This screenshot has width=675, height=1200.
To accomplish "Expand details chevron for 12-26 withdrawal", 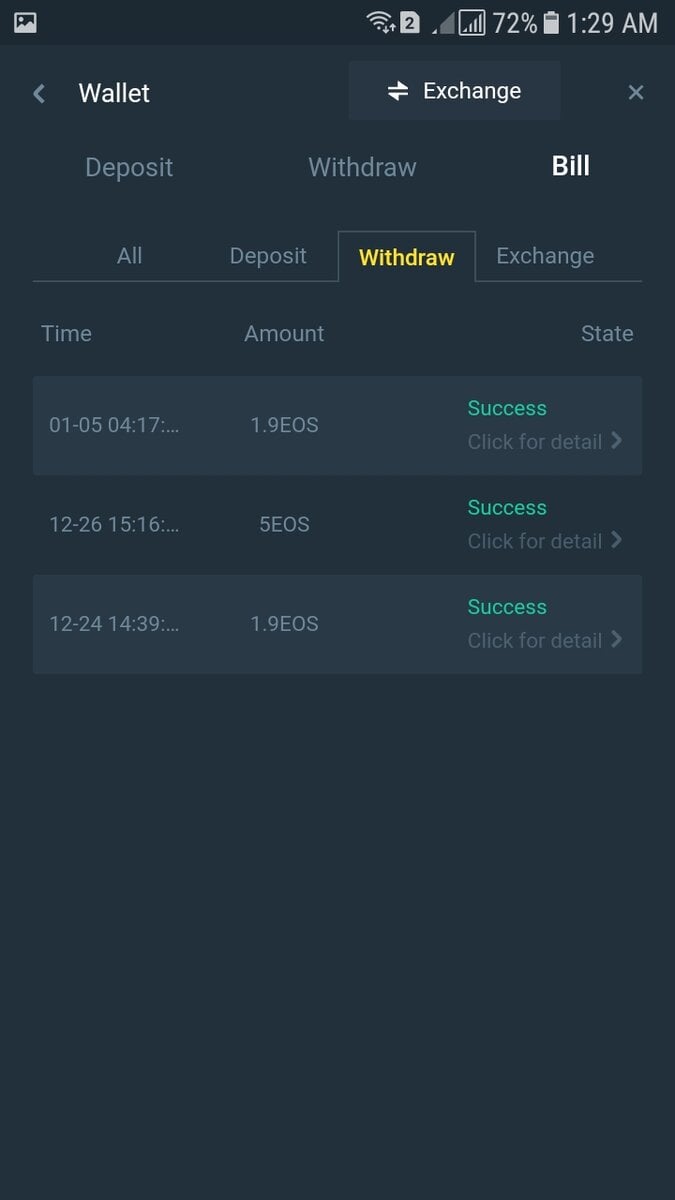I will pyautogui.click(x=616, y=540).
